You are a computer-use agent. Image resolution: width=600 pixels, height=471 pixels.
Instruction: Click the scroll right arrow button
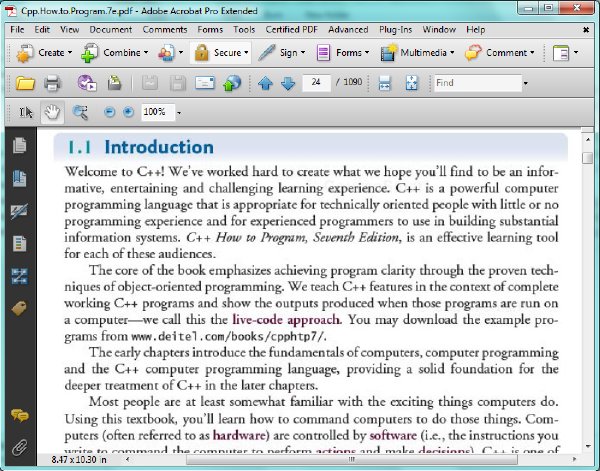[574, 459]
